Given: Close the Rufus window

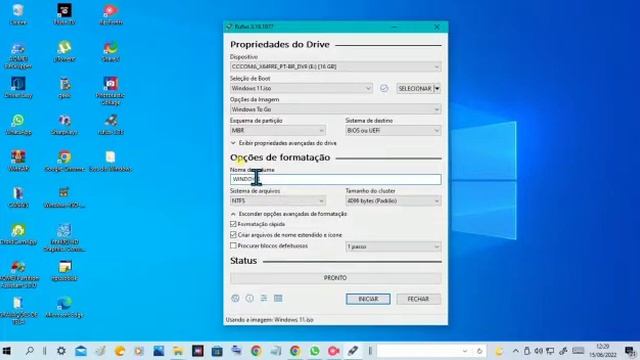Looking at the screenshot, I should 437,27.
